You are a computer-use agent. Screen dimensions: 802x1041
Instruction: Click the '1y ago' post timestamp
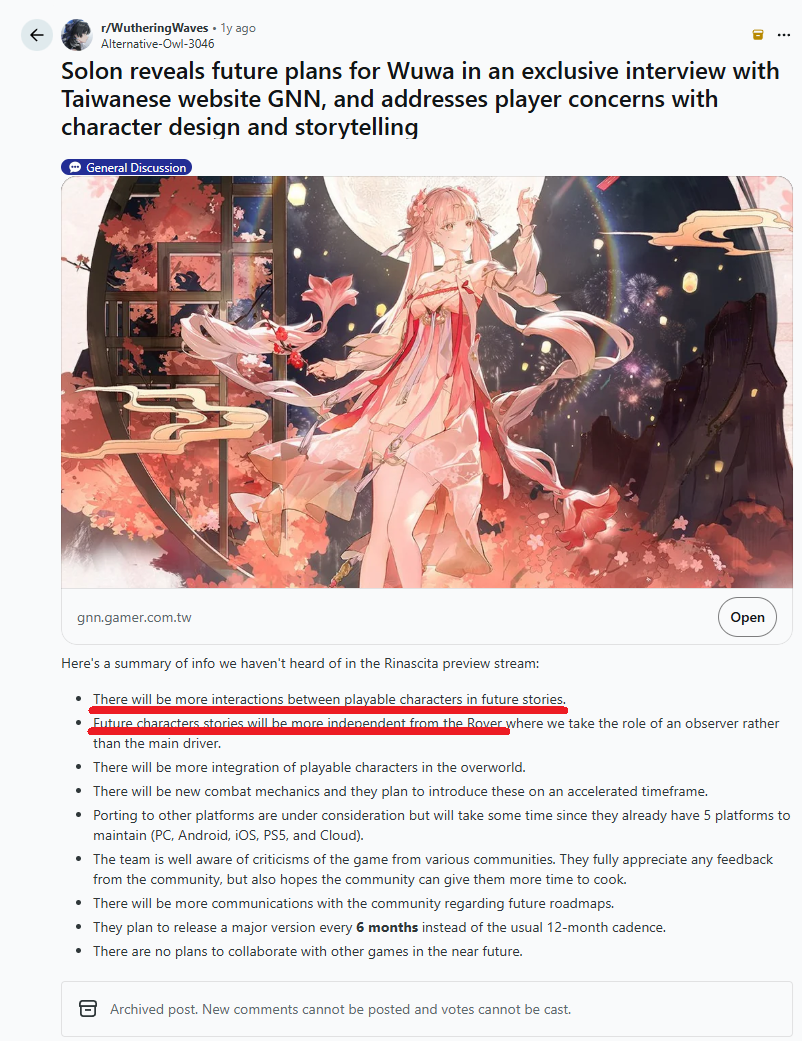click(x=238, y=28)
